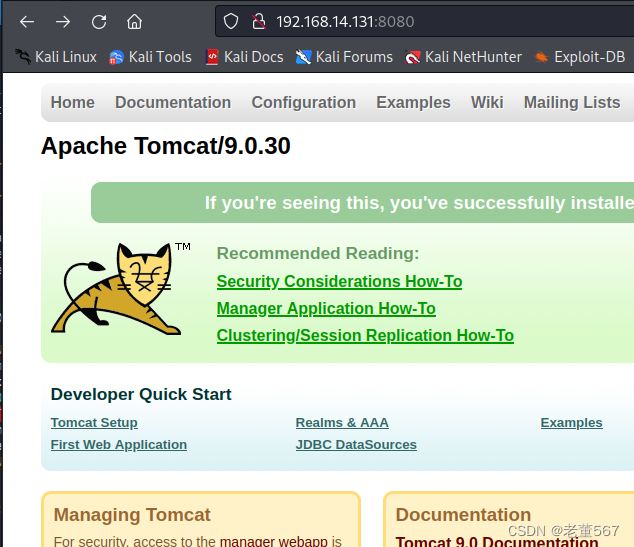The image size is (634, 547).
Task: Click the browser forward arrow
Action: tap(63, 22)
